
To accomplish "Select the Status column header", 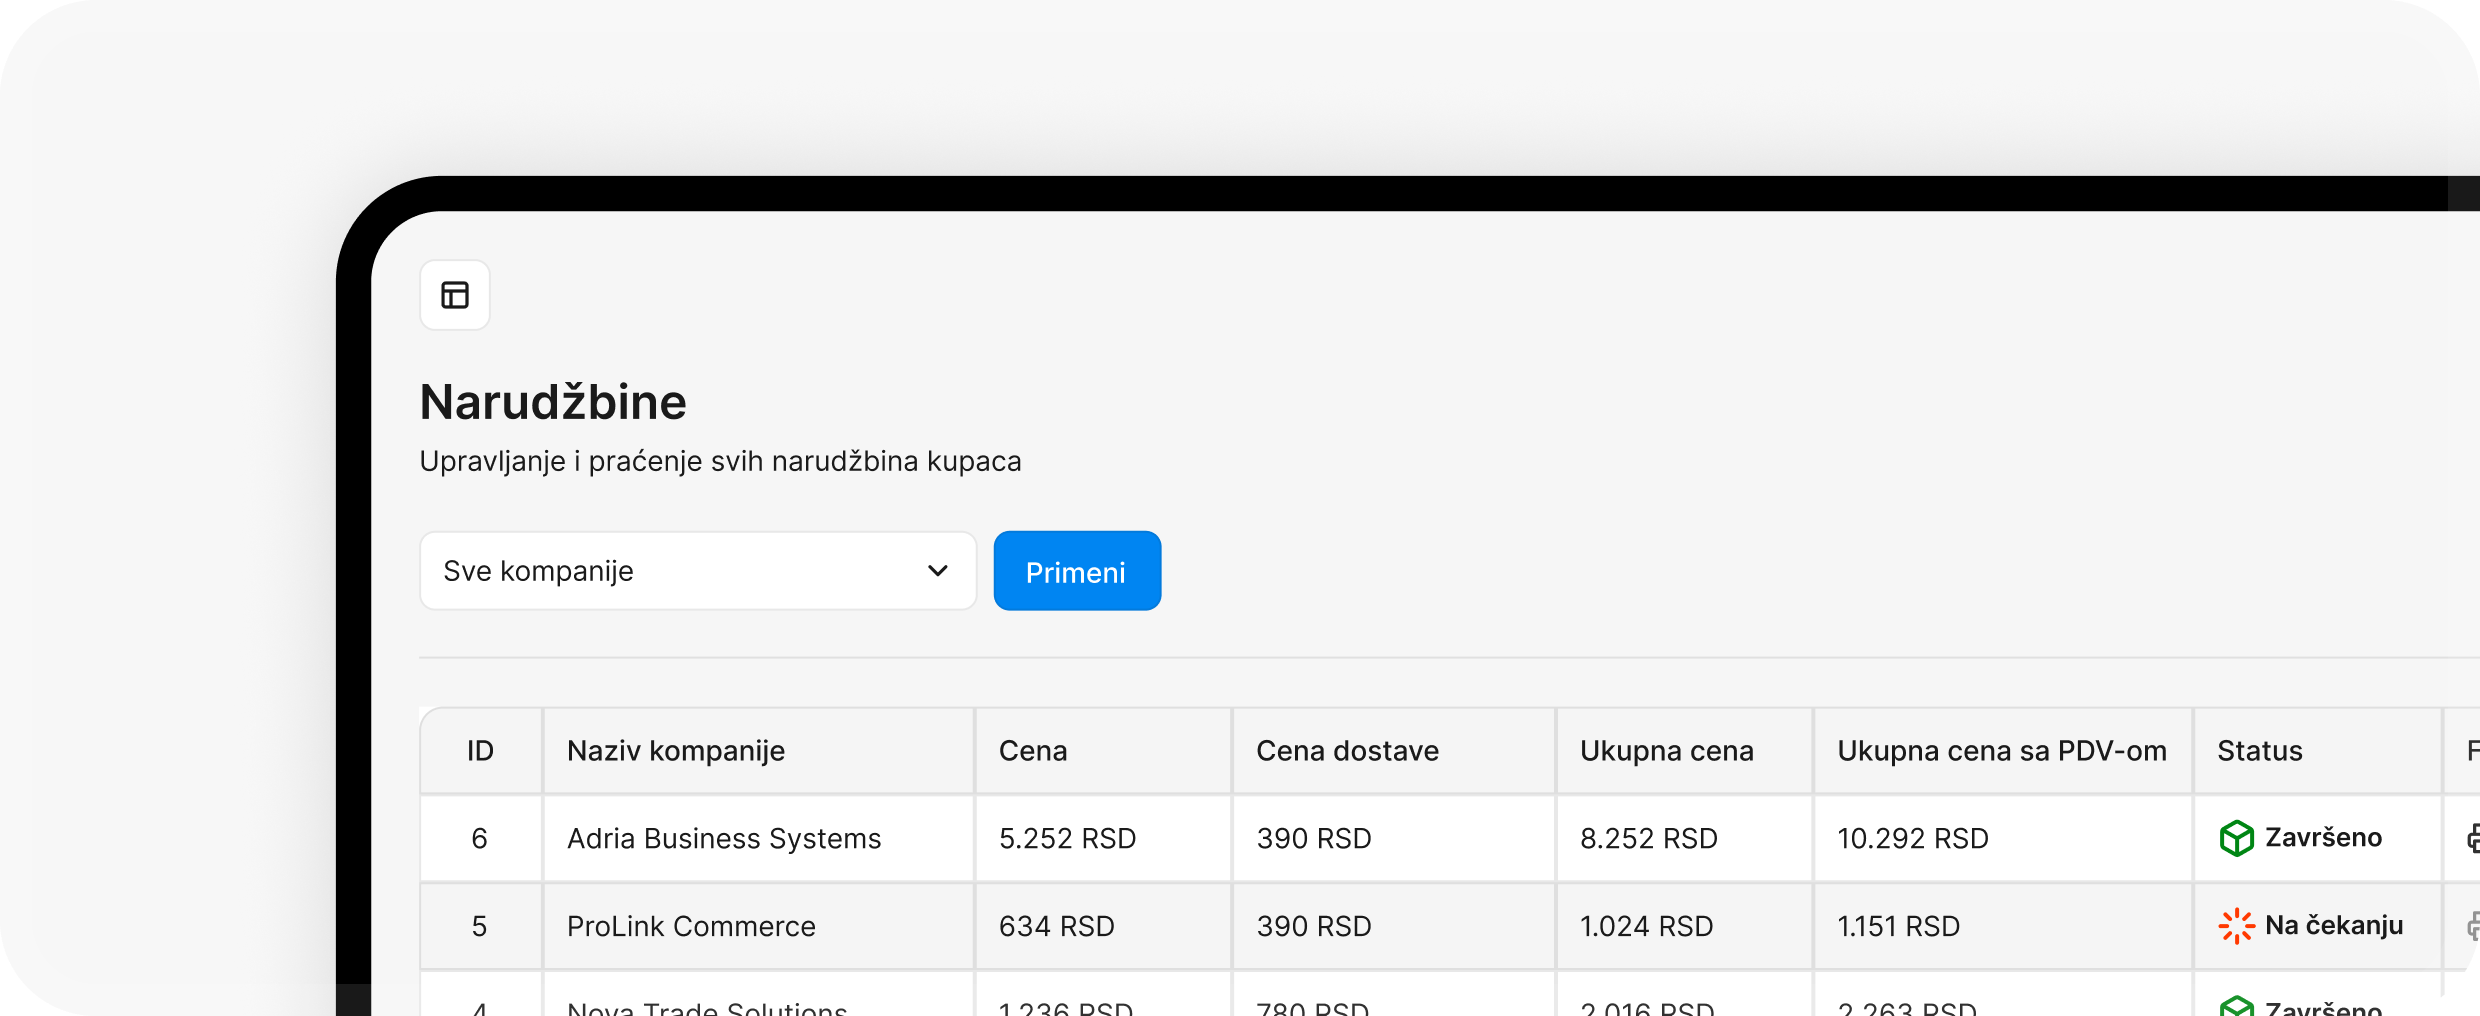I will pyautogui.click(x=2318, y=751).
